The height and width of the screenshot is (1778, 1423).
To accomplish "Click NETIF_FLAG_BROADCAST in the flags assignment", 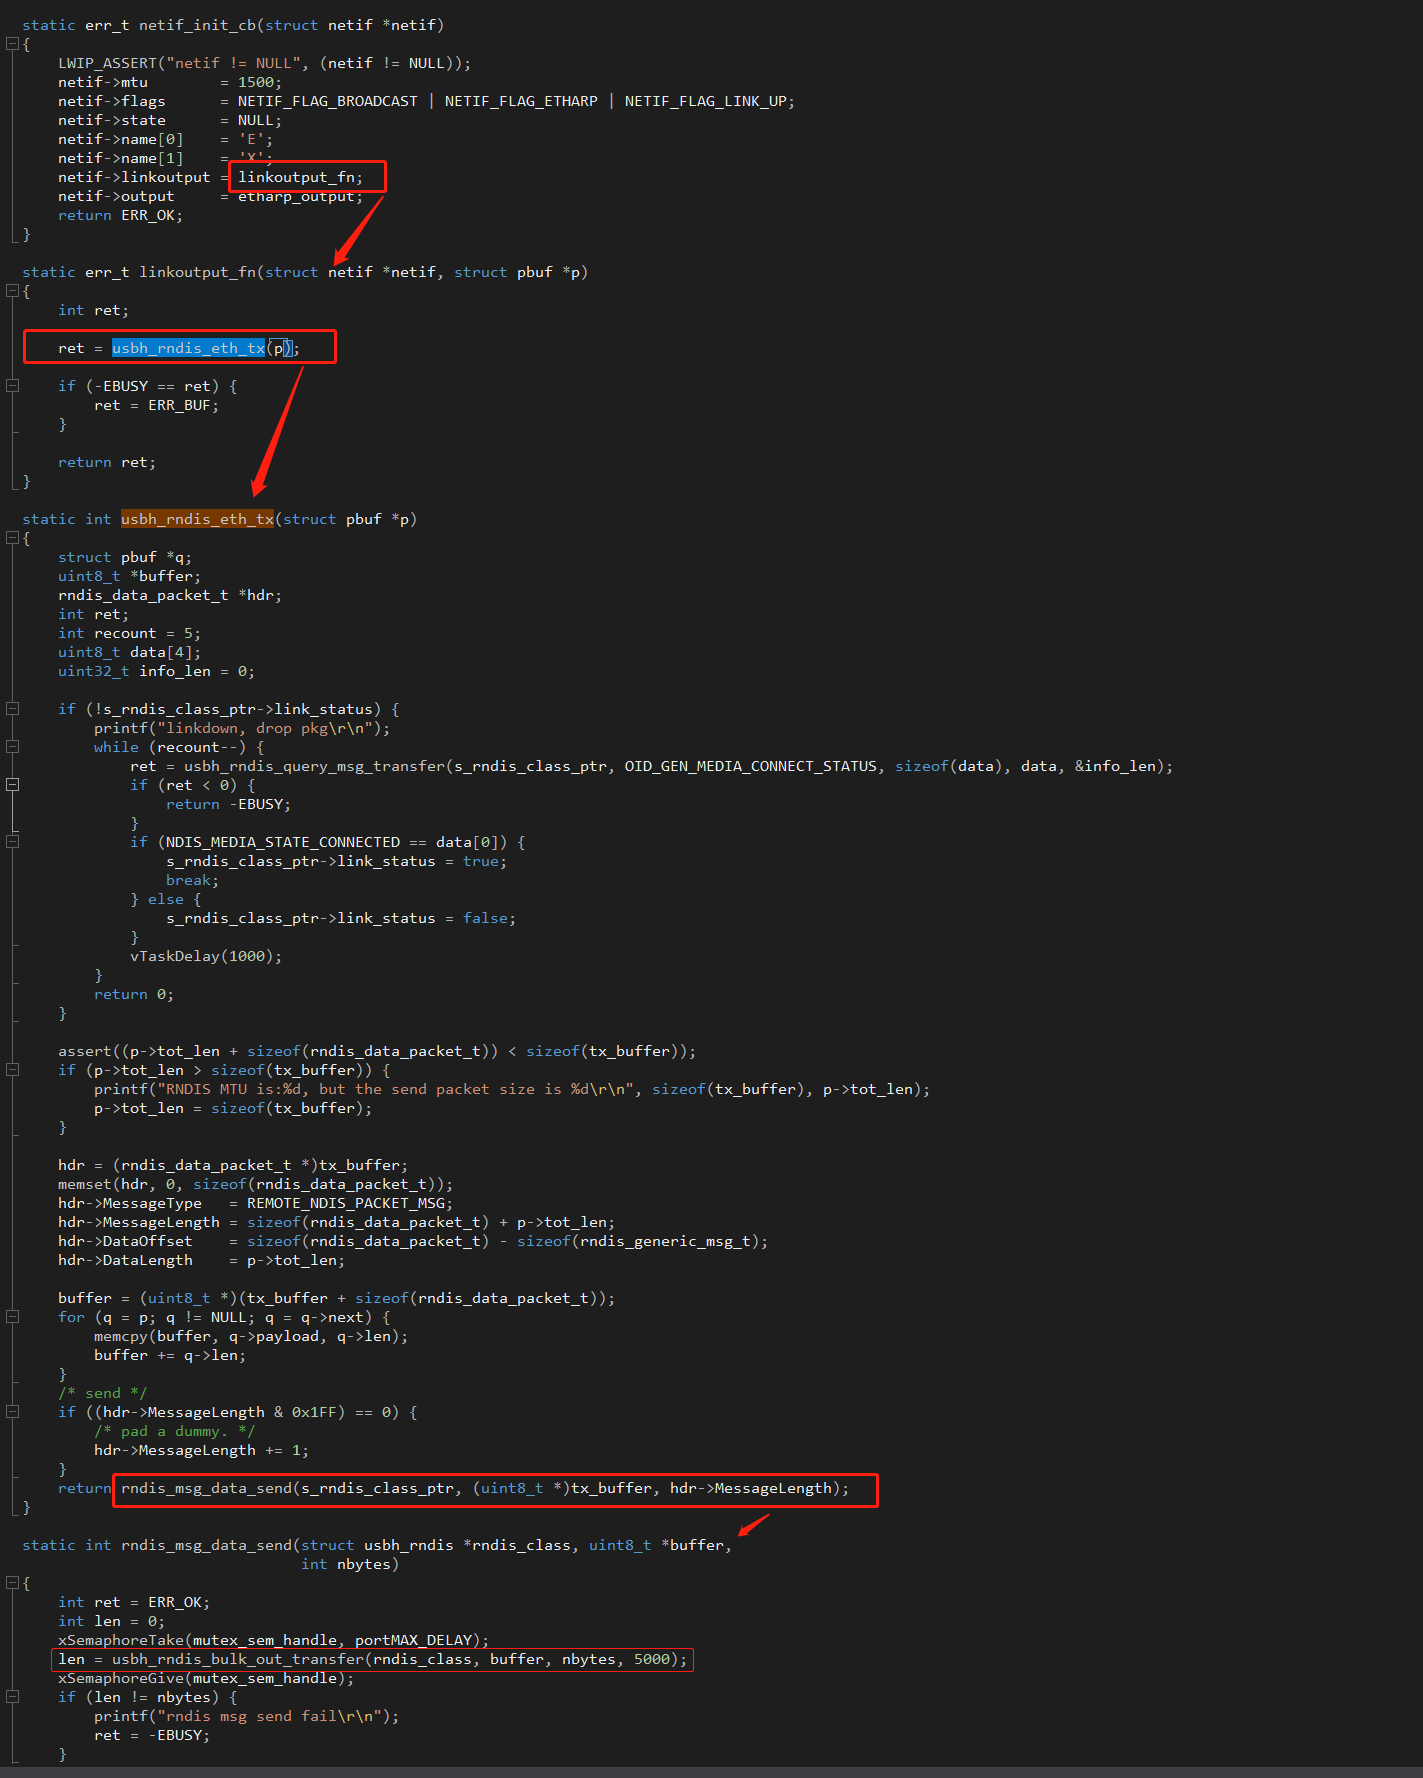I will click(x=328, y=101).
